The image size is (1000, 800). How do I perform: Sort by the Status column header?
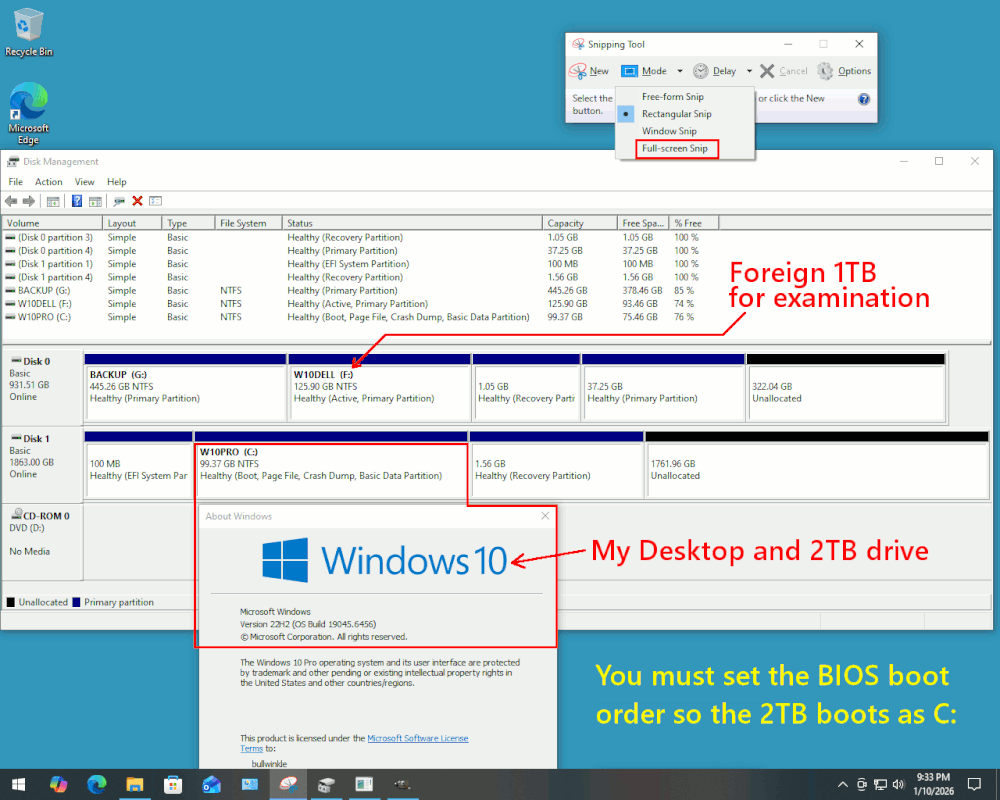tap(413, 223)
